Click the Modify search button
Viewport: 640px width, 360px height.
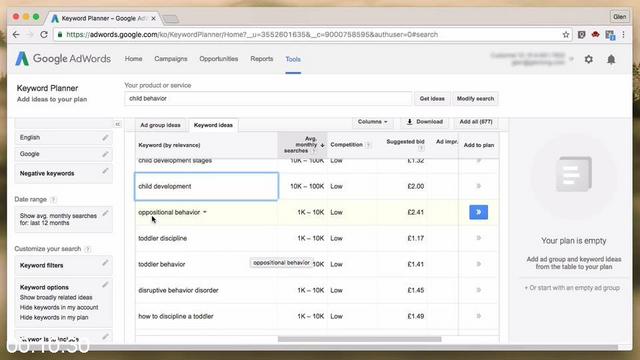475,98
